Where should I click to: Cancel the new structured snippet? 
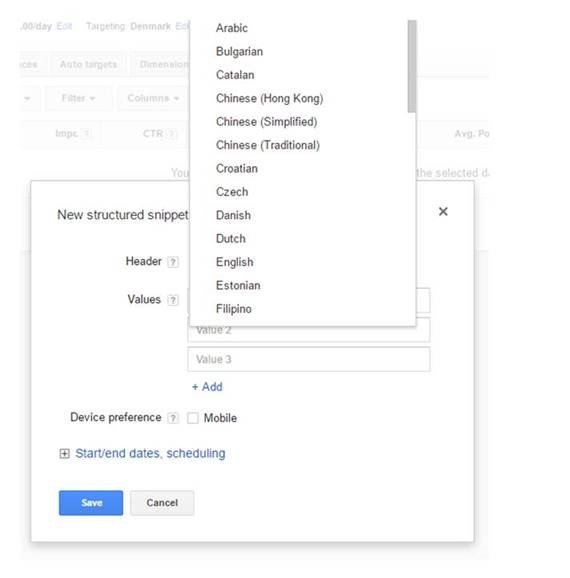tap(162, 503)
